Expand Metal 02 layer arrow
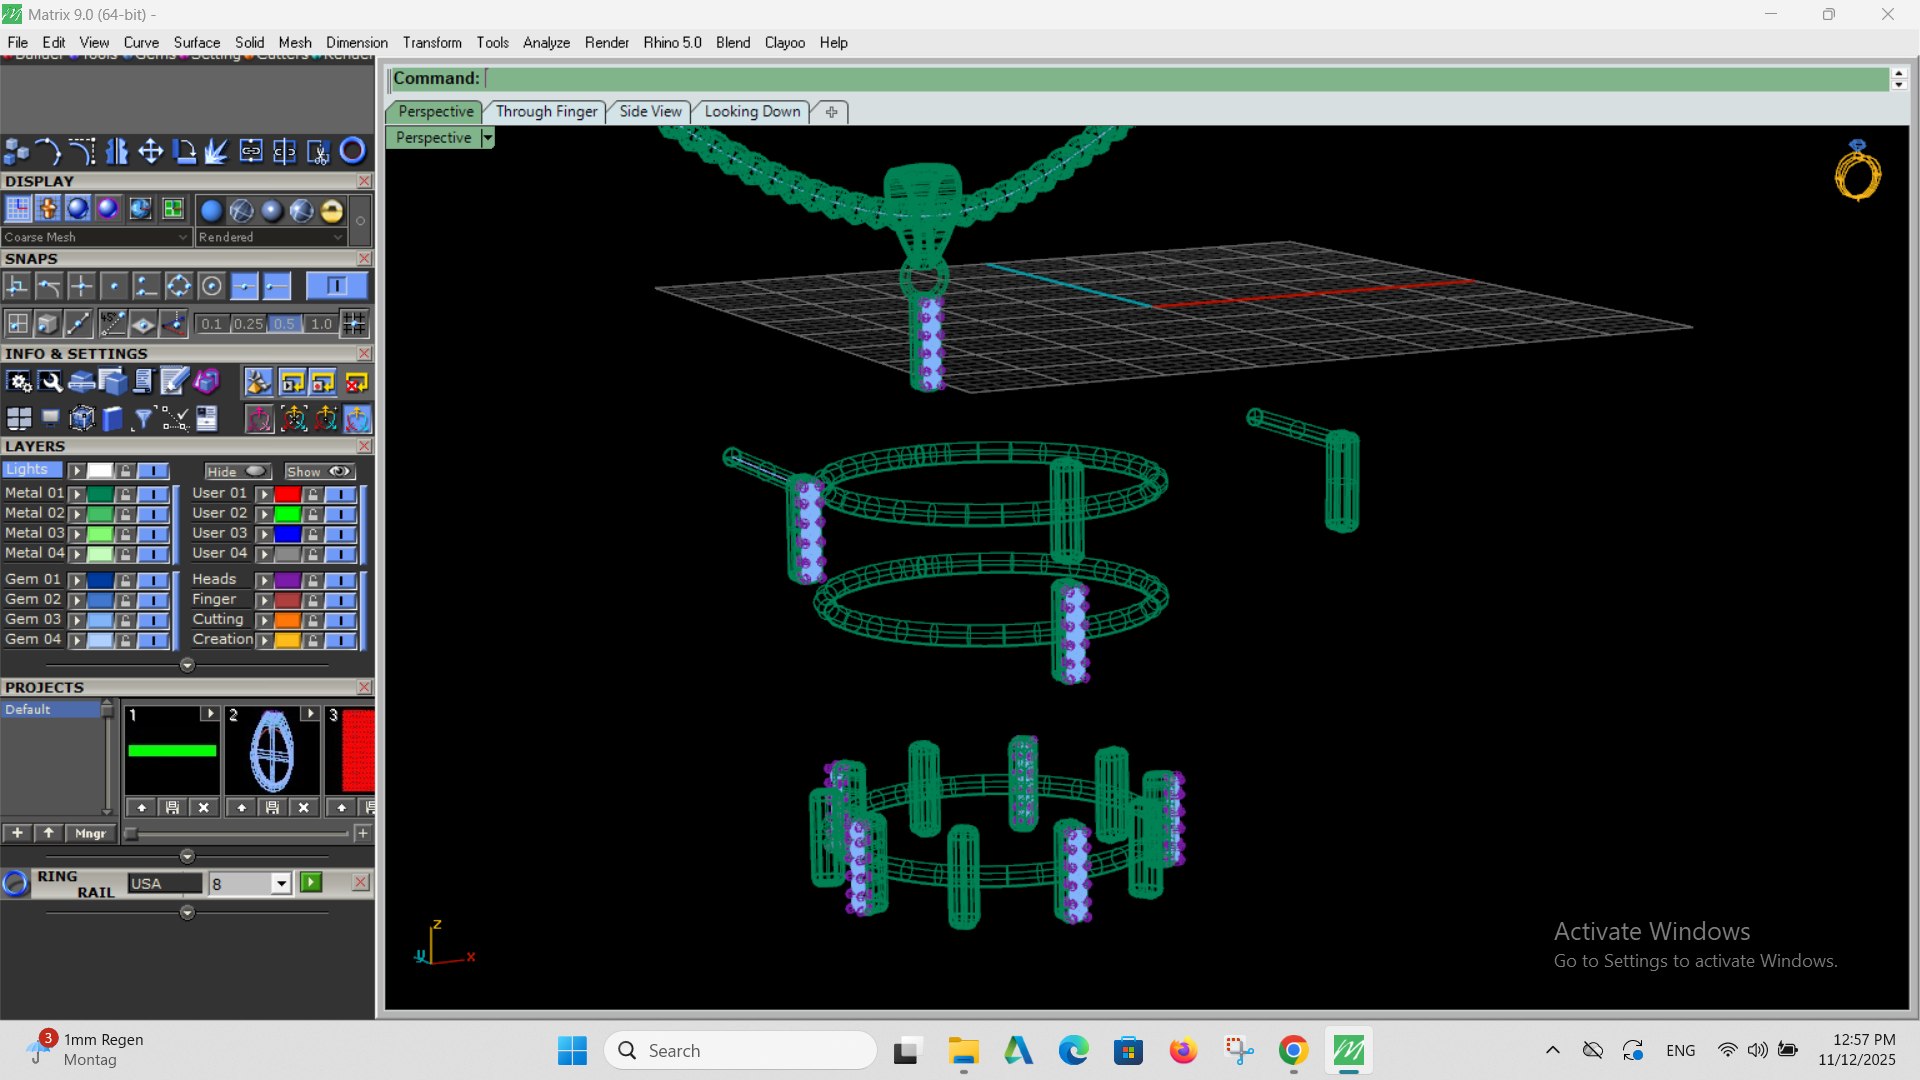Screen dimensions: 1920x1080 click(x=76, y=514)
